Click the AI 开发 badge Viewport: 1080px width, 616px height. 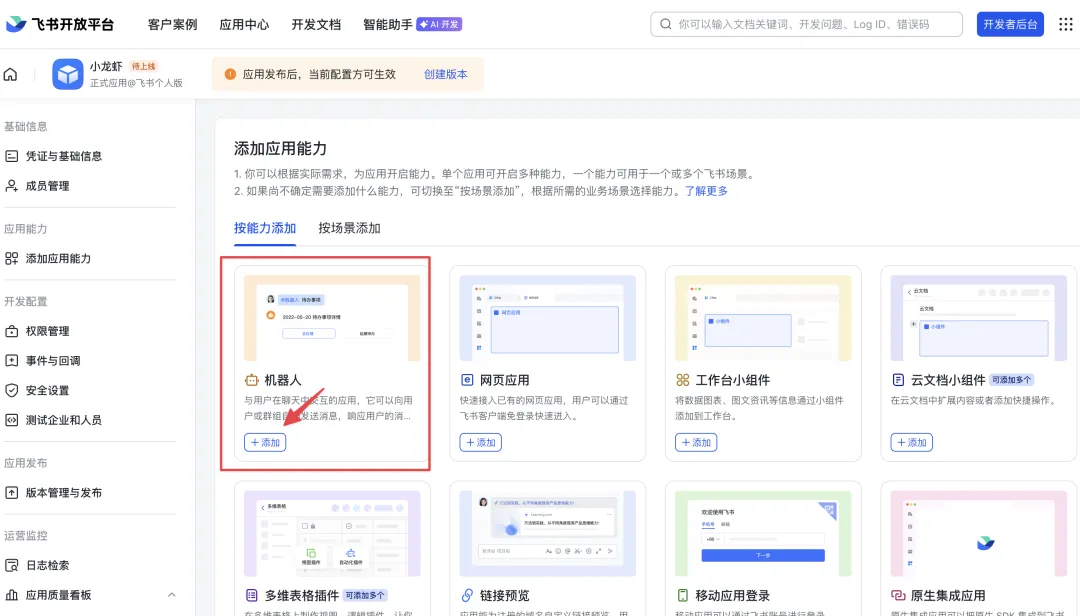coord(439,24)
